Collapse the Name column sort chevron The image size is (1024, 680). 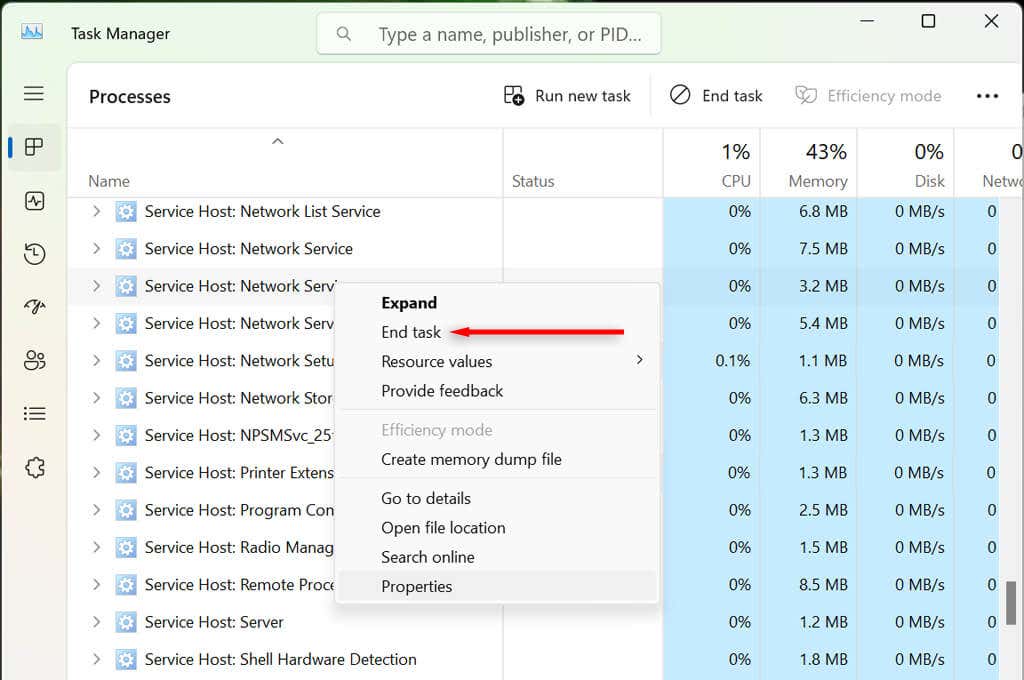[x=278, y=141]
